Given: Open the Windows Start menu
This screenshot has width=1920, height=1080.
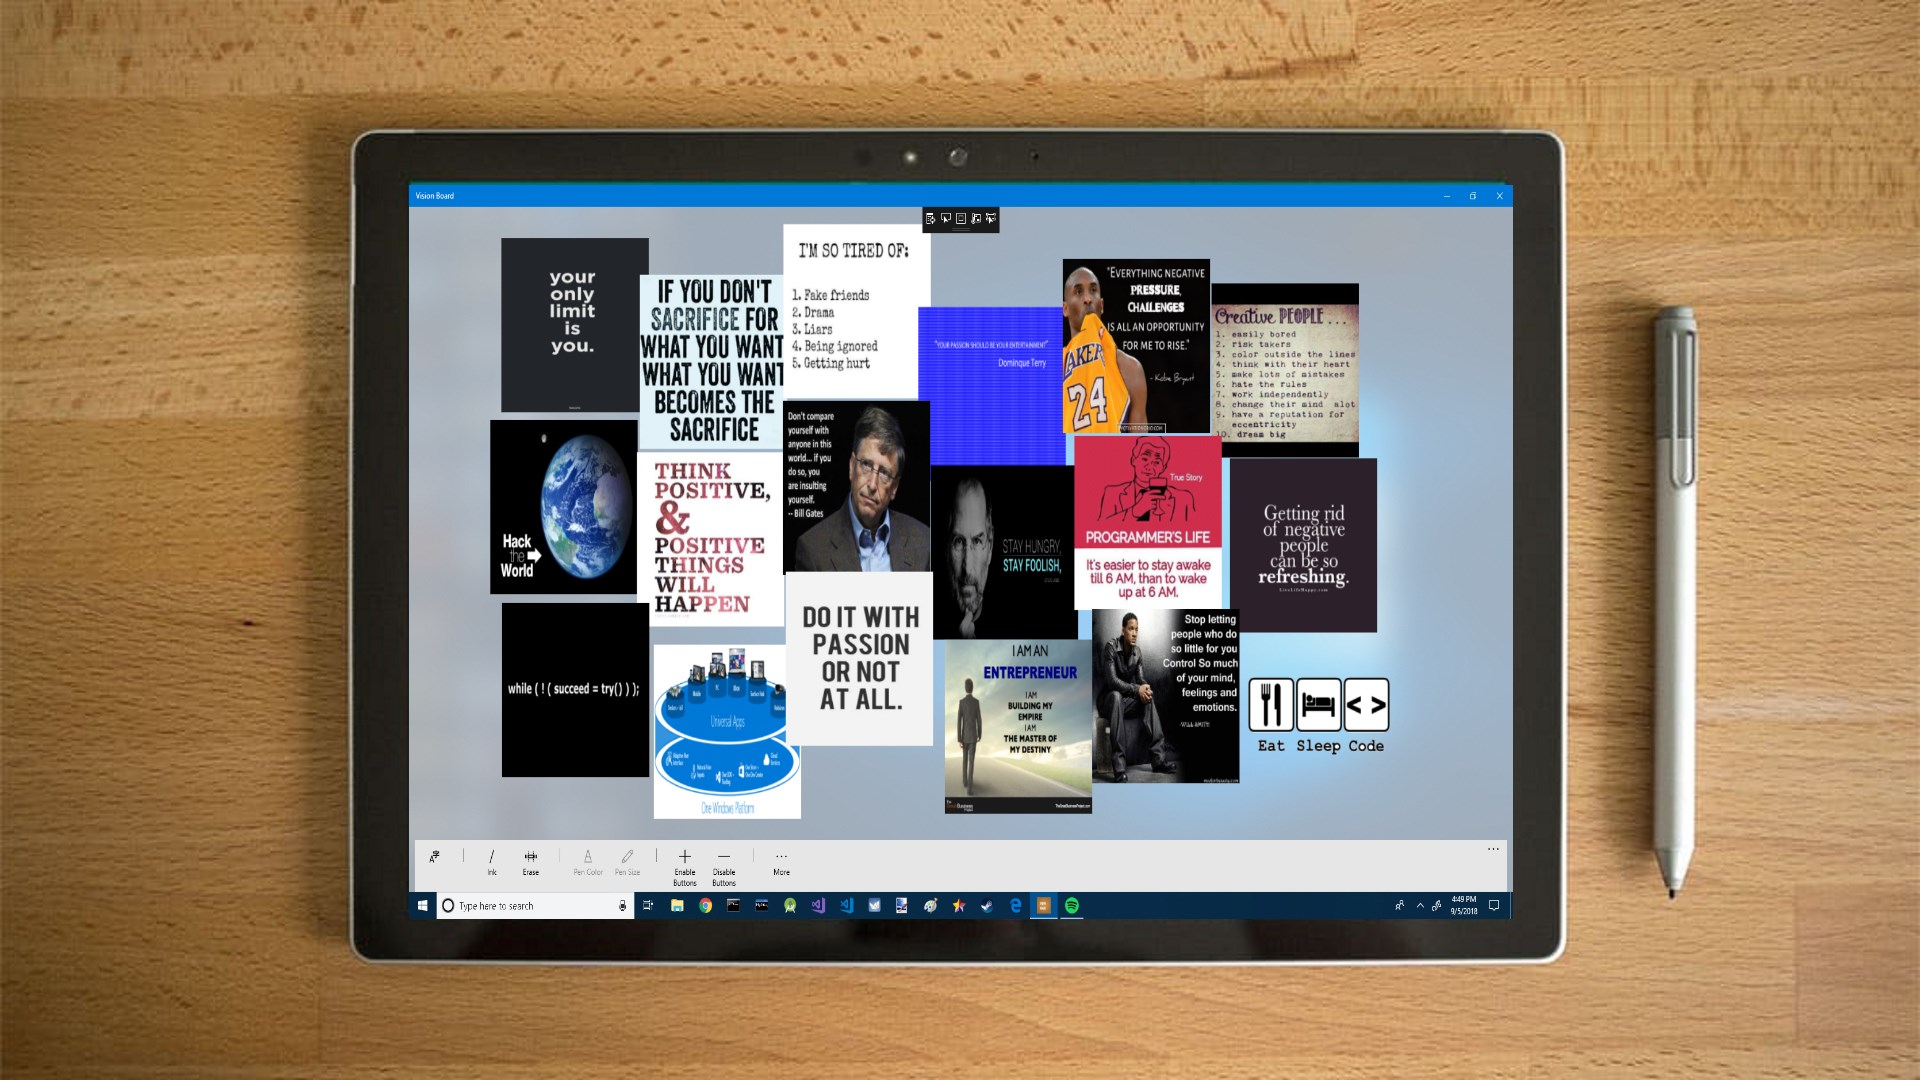Looking at the screenshot, I should pyautogui.click(x=423, y=906).
